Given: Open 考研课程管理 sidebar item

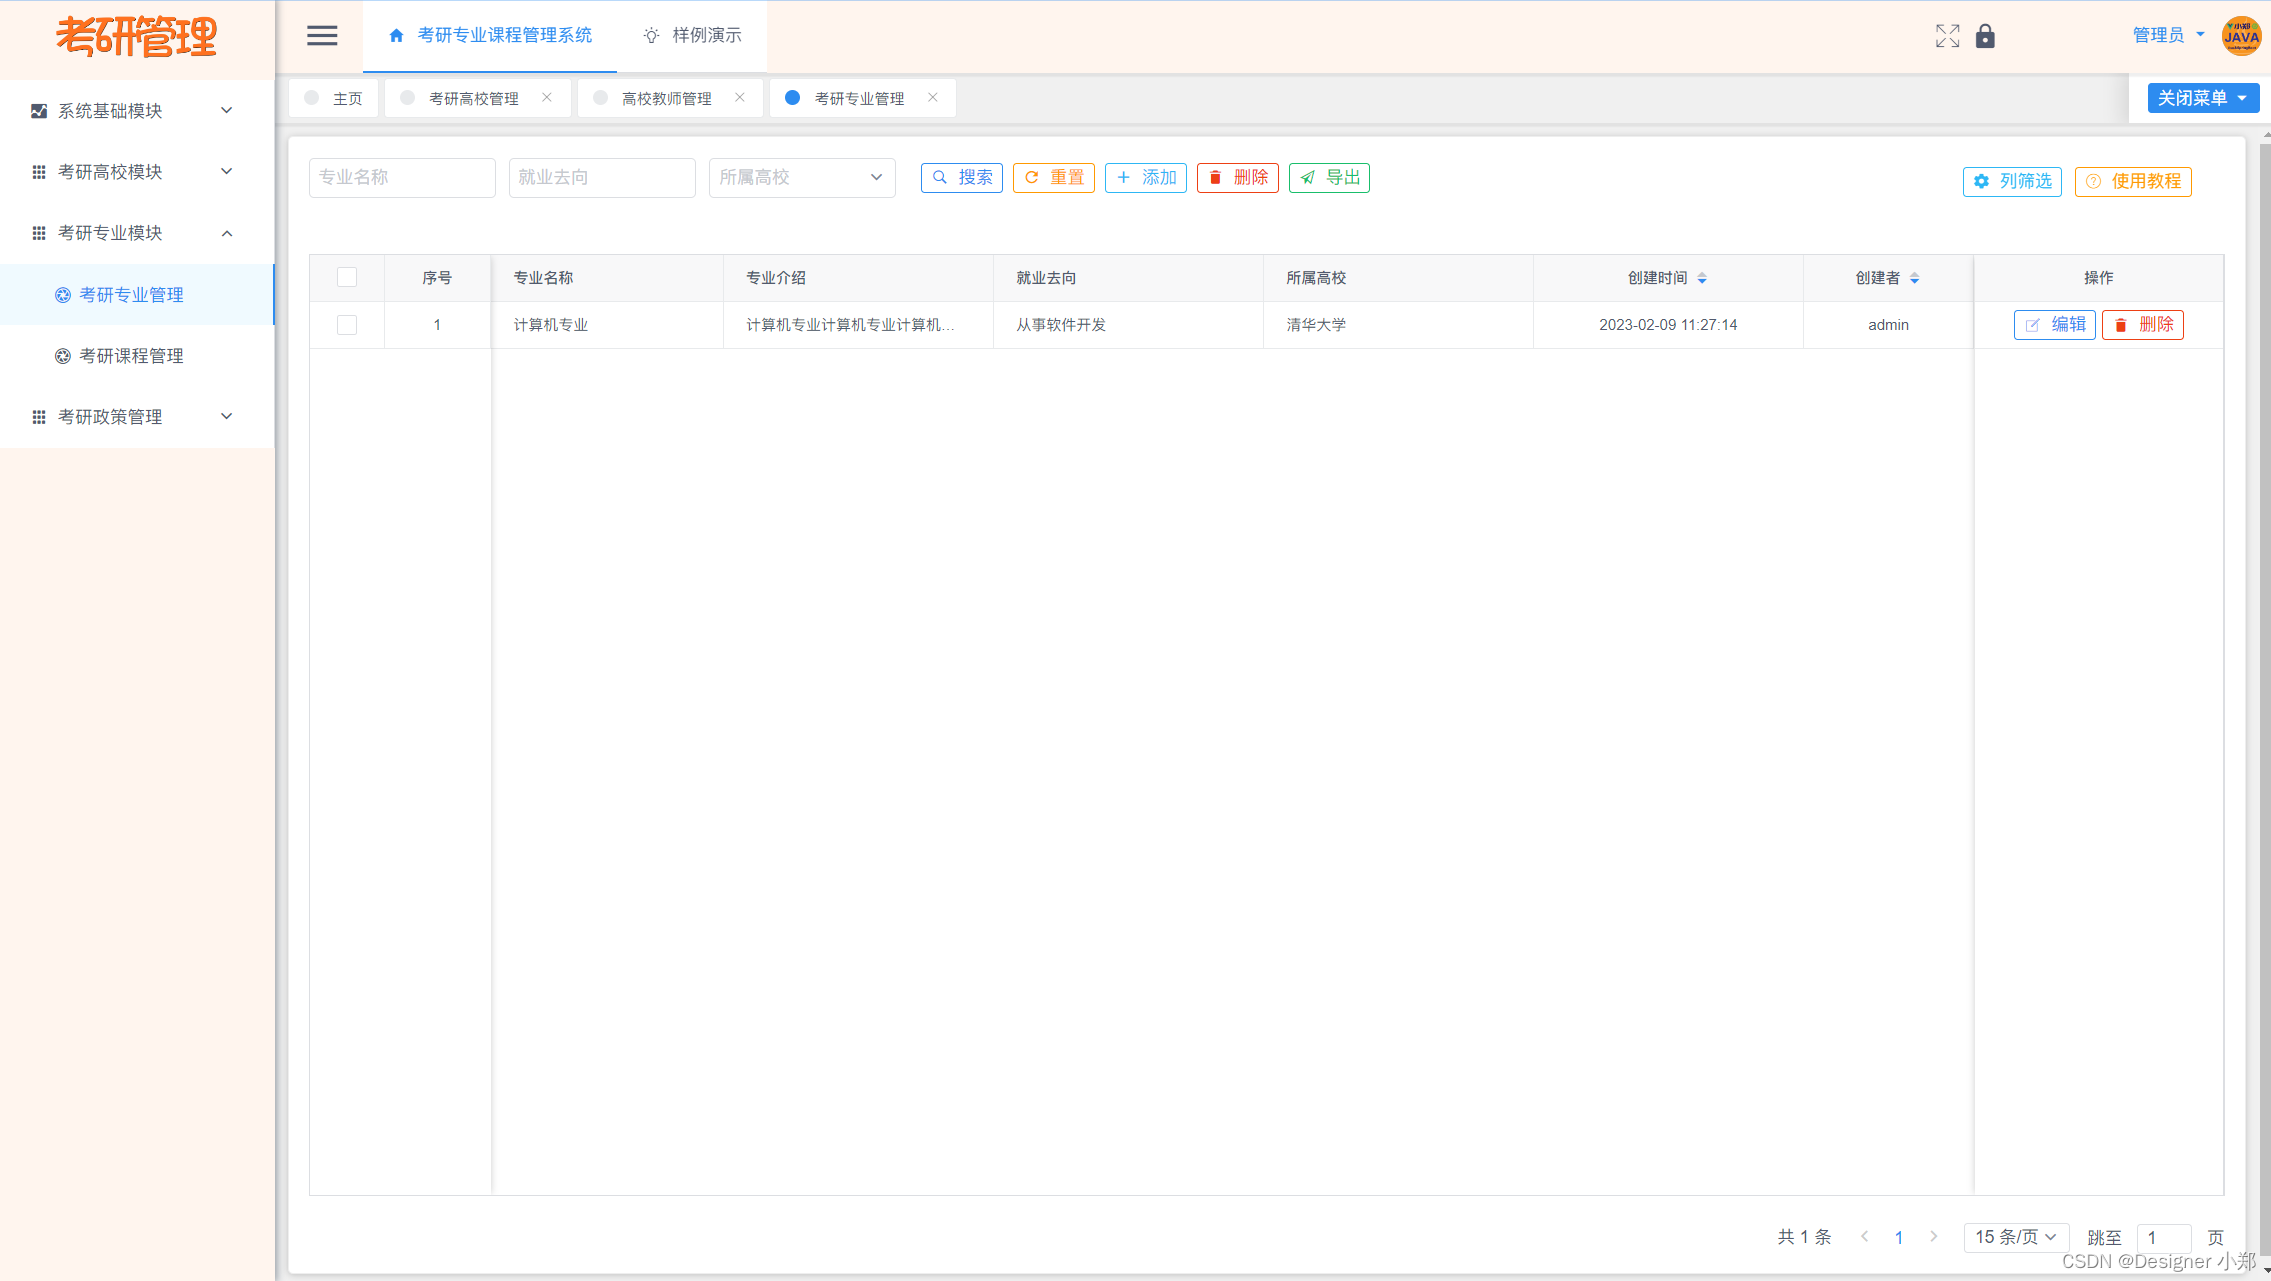Looking at the screenshot, I should pos(131,356).
